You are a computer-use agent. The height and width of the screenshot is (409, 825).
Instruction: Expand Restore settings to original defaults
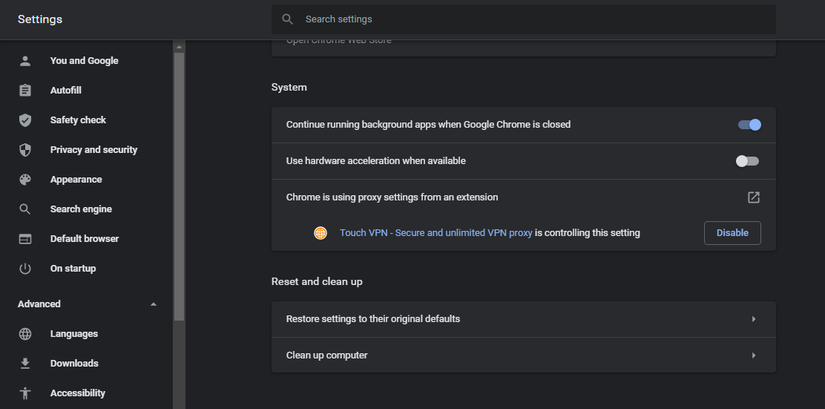[753, 319]
